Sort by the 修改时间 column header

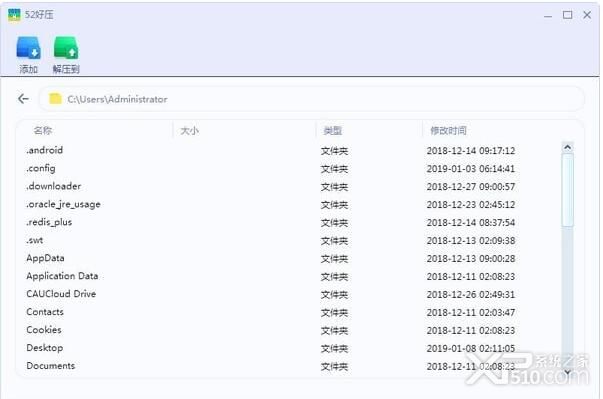click(448, 131)
